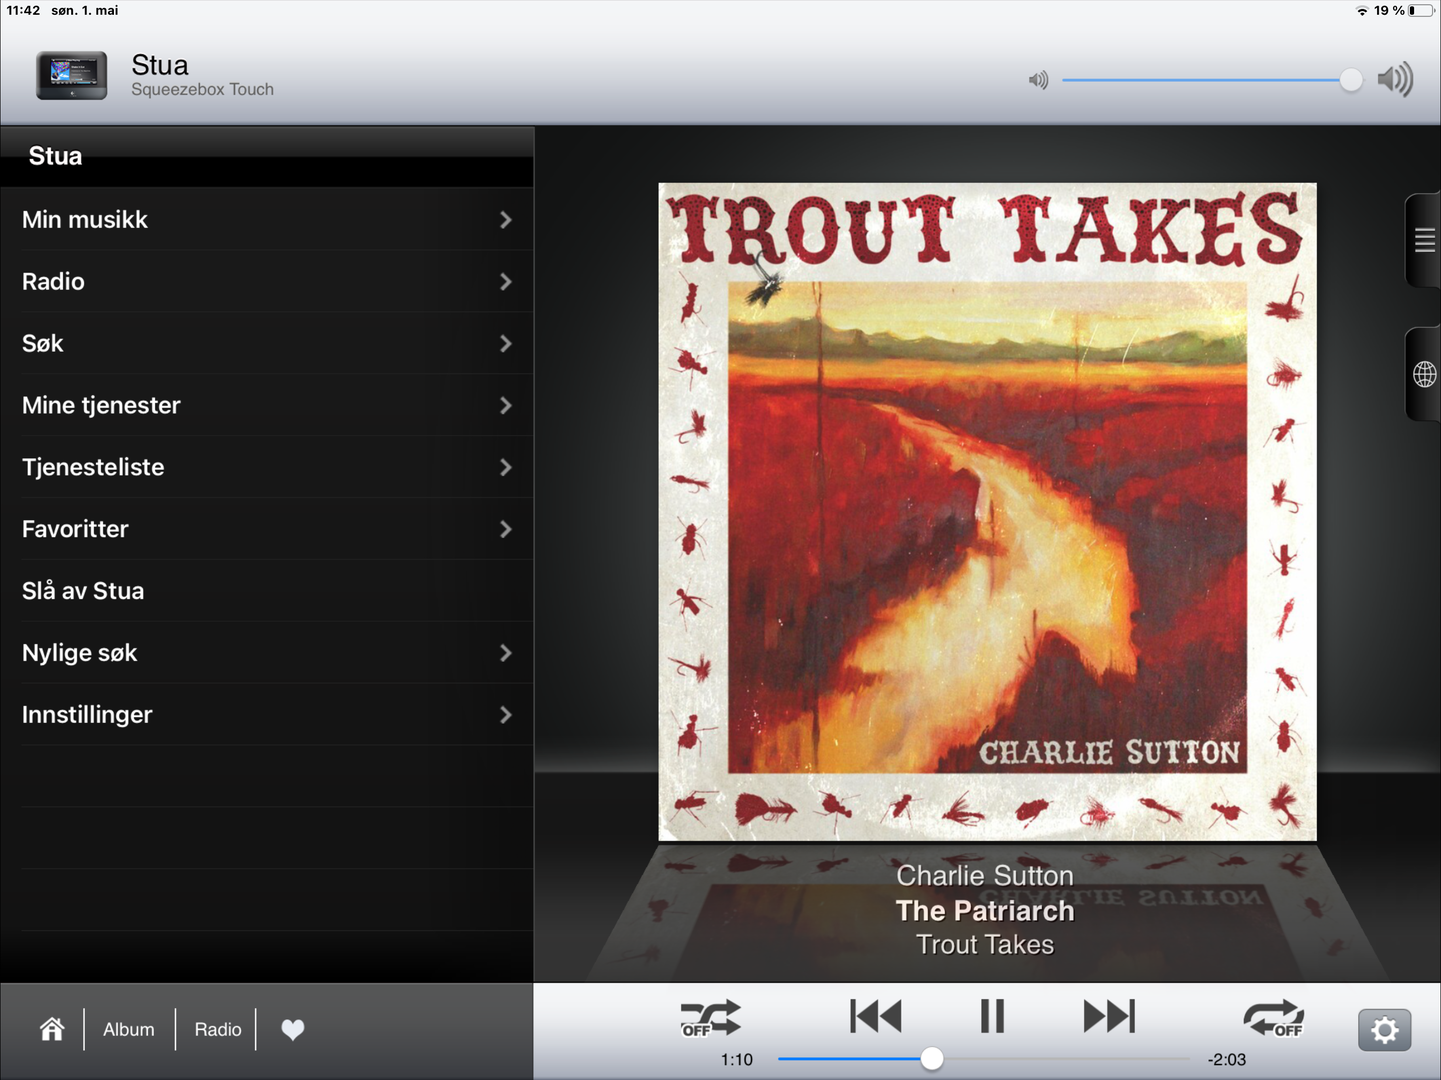
Task: Toggle repeat mode on
Action: pyautogui.click(x=1274, y=1018)
